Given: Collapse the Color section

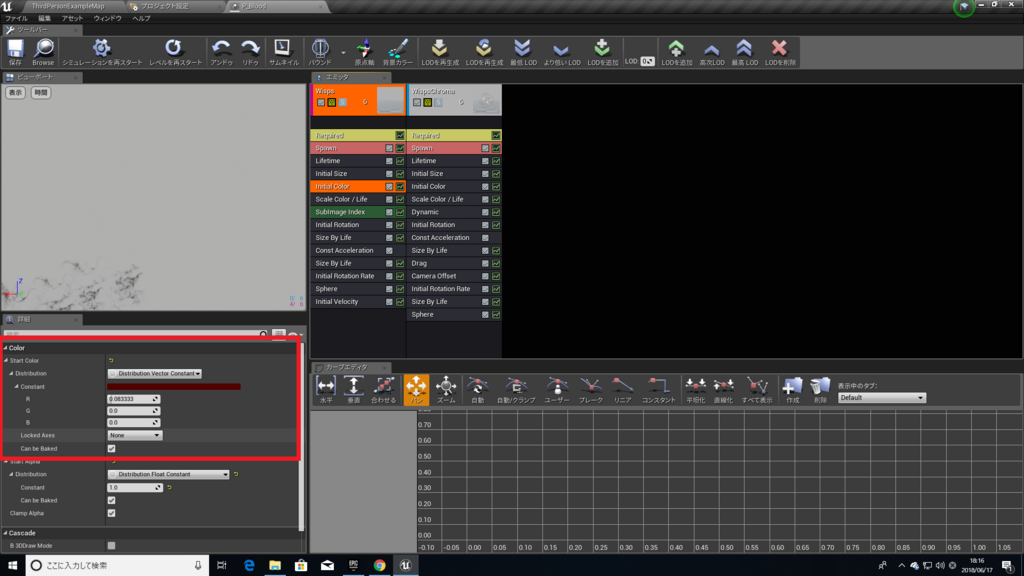Looking at the screenshot, I should (6, 348).
